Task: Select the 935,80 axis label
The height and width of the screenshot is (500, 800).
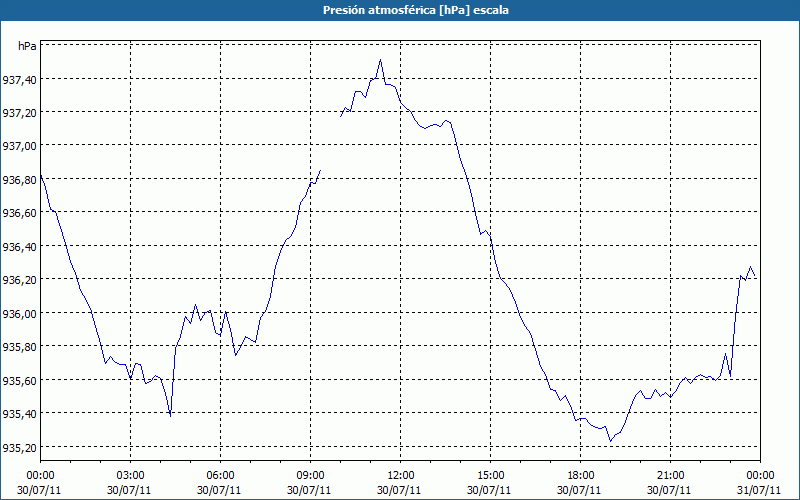Action: tap(19, 346)
